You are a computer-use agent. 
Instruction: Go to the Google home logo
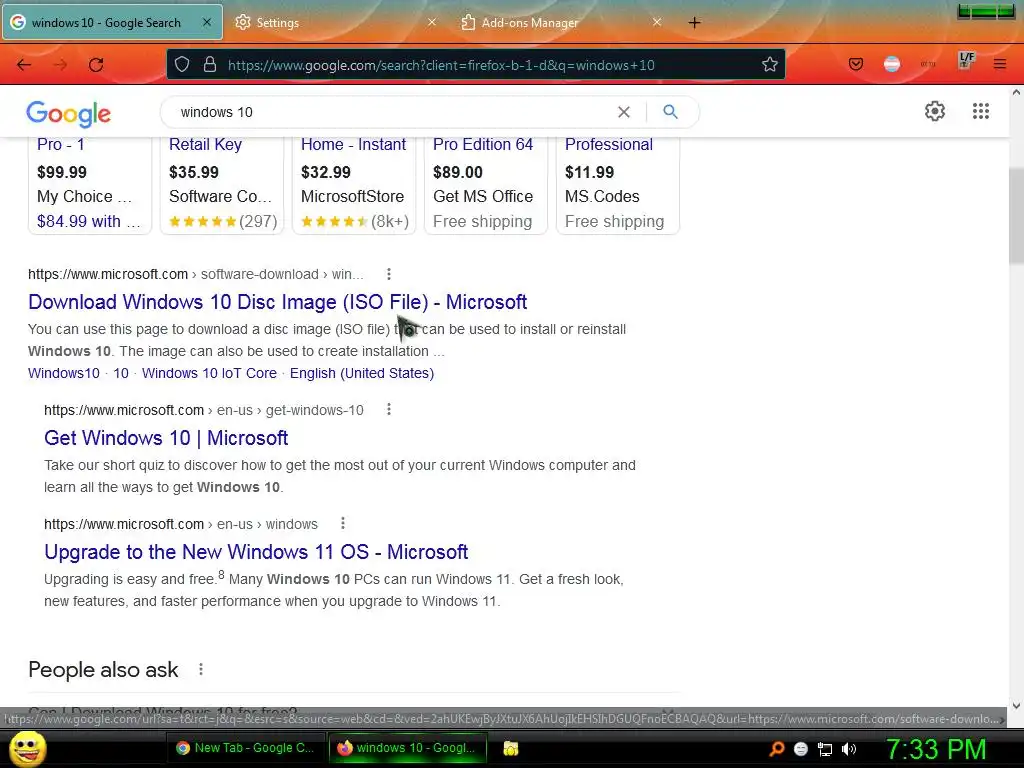[x=69, y=114]
